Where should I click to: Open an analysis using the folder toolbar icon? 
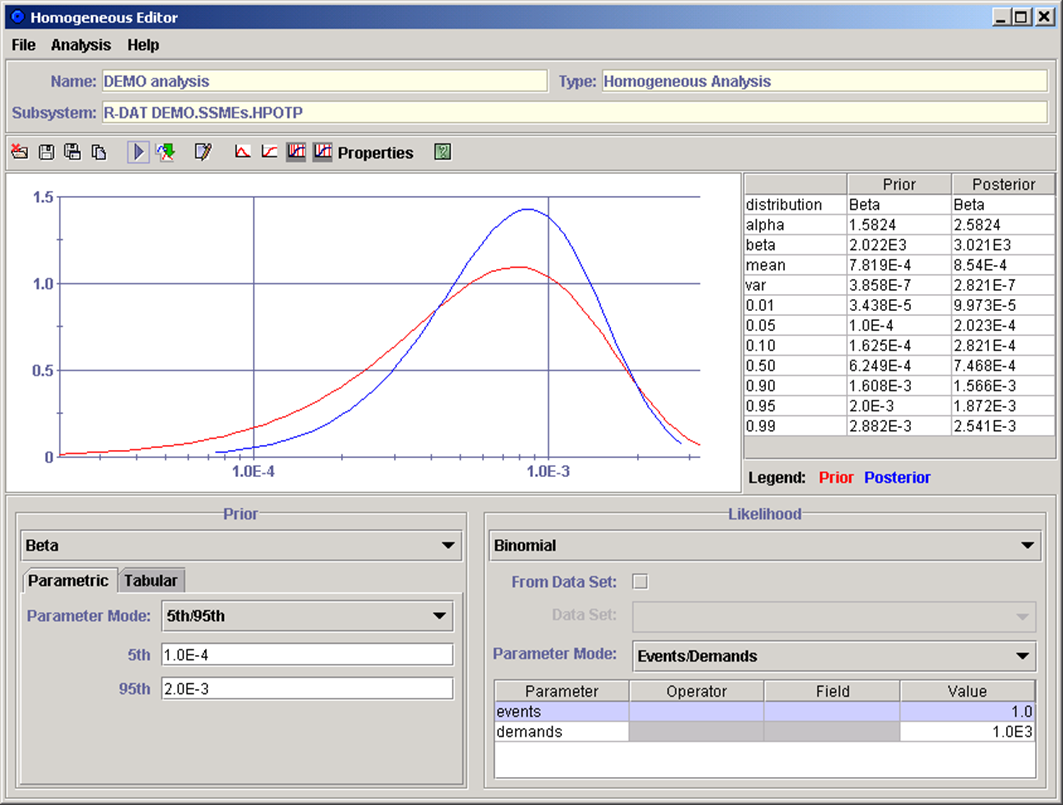click(x=21, y=152)
